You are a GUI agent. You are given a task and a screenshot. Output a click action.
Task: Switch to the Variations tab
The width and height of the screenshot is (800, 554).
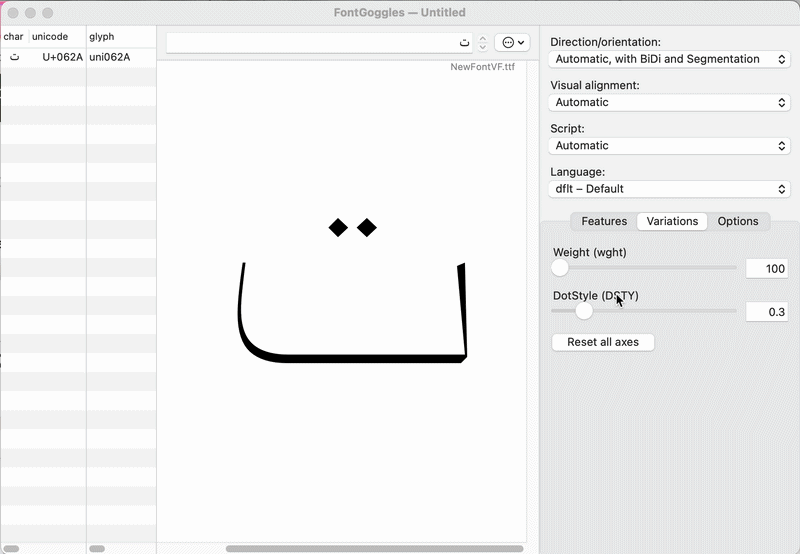tap(672, 221)
